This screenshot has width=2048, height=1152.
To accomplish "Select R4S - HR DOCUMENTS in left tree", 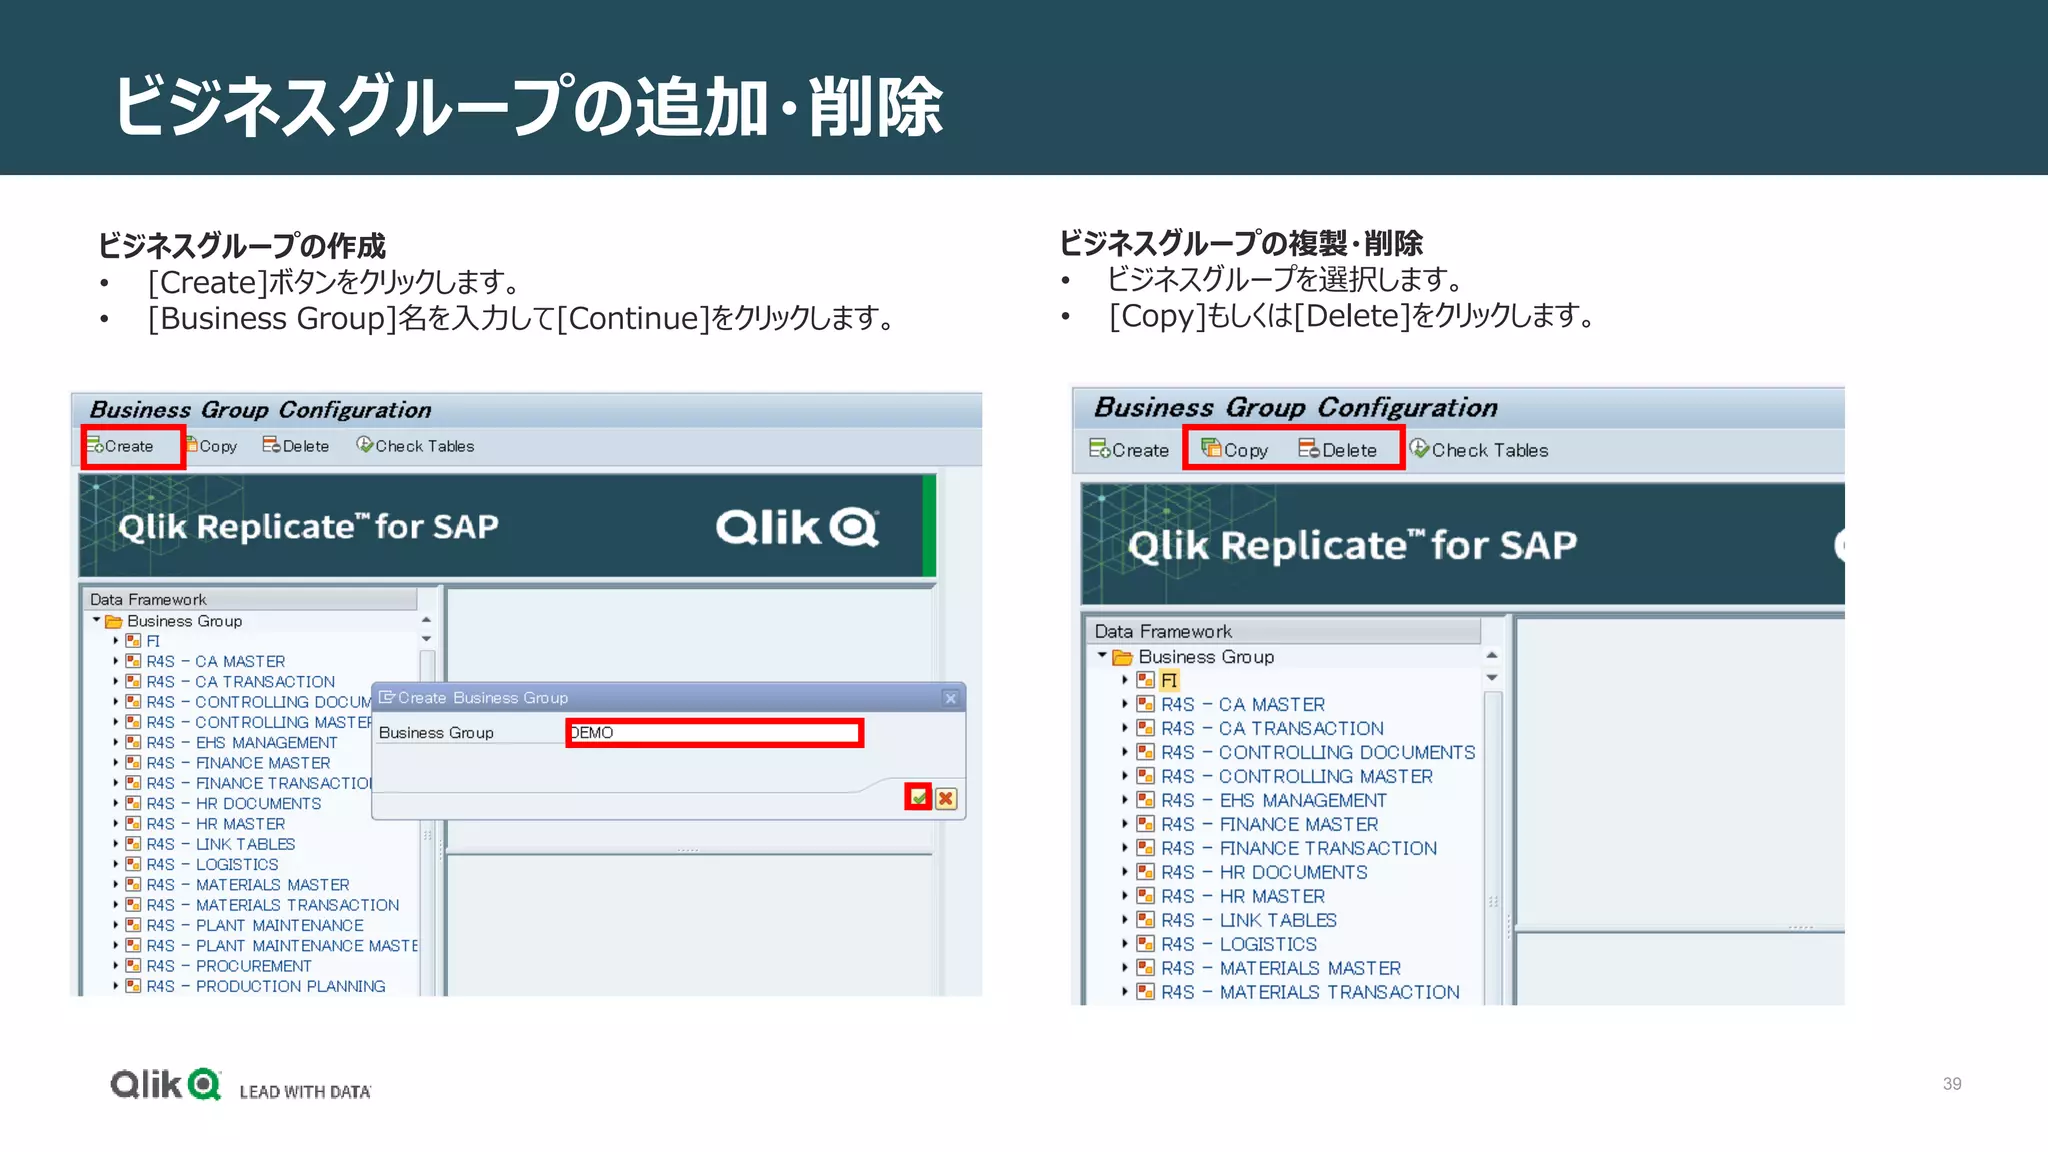I will [234, 804].
